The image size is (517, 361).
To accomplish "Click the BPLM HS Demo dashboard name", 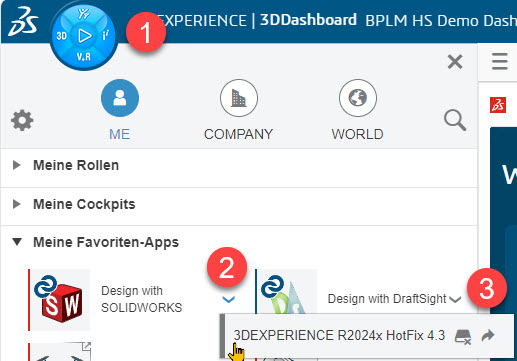I will pos(441,21).
